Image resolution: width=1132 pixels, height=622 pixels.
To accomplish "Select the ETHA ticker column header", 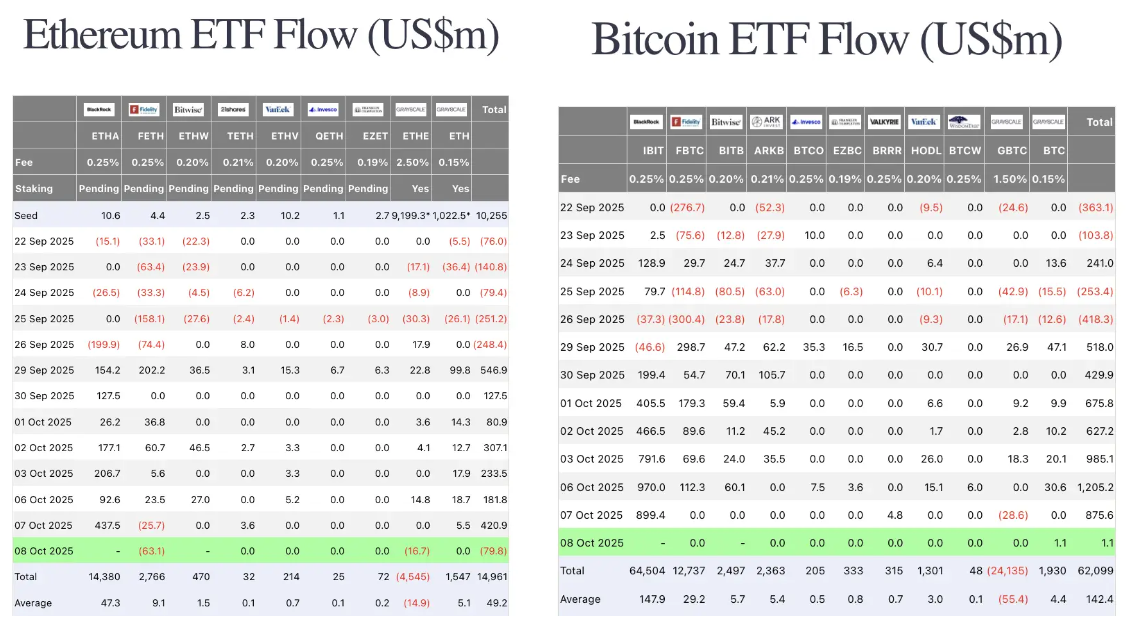I will pos(104,136).
